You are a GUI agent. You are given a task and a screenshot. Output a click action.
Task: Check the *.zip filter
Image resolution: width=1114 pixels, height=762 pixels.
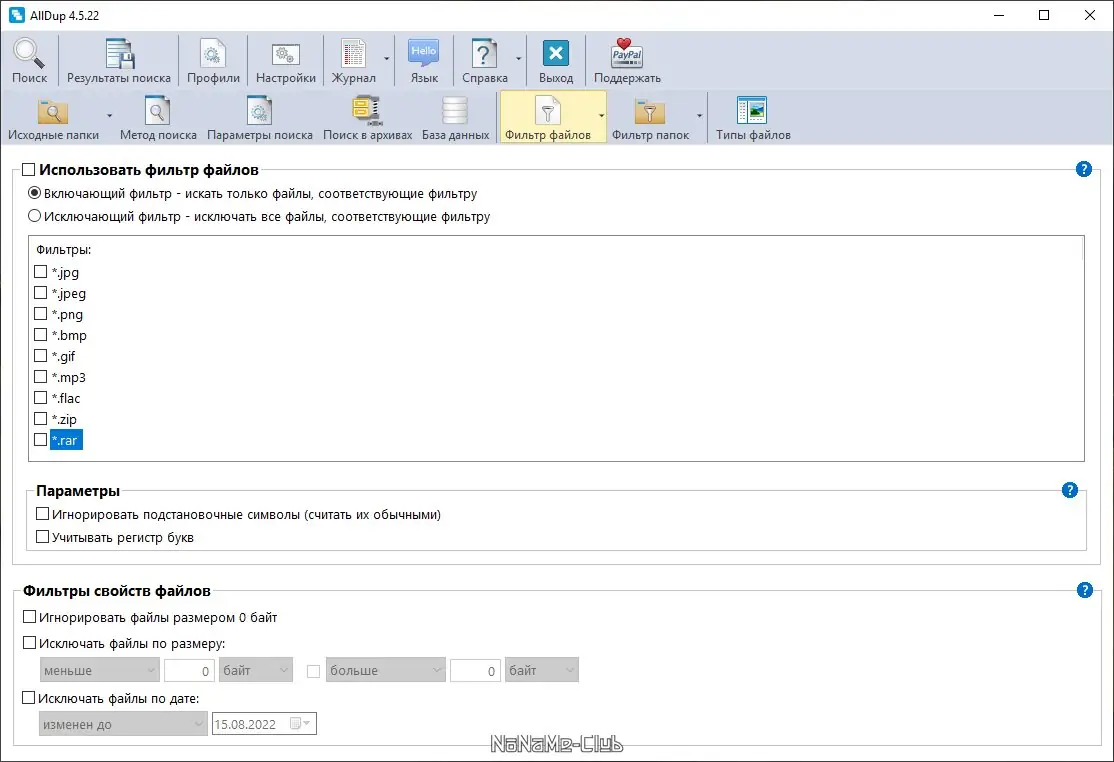point(40,419)
